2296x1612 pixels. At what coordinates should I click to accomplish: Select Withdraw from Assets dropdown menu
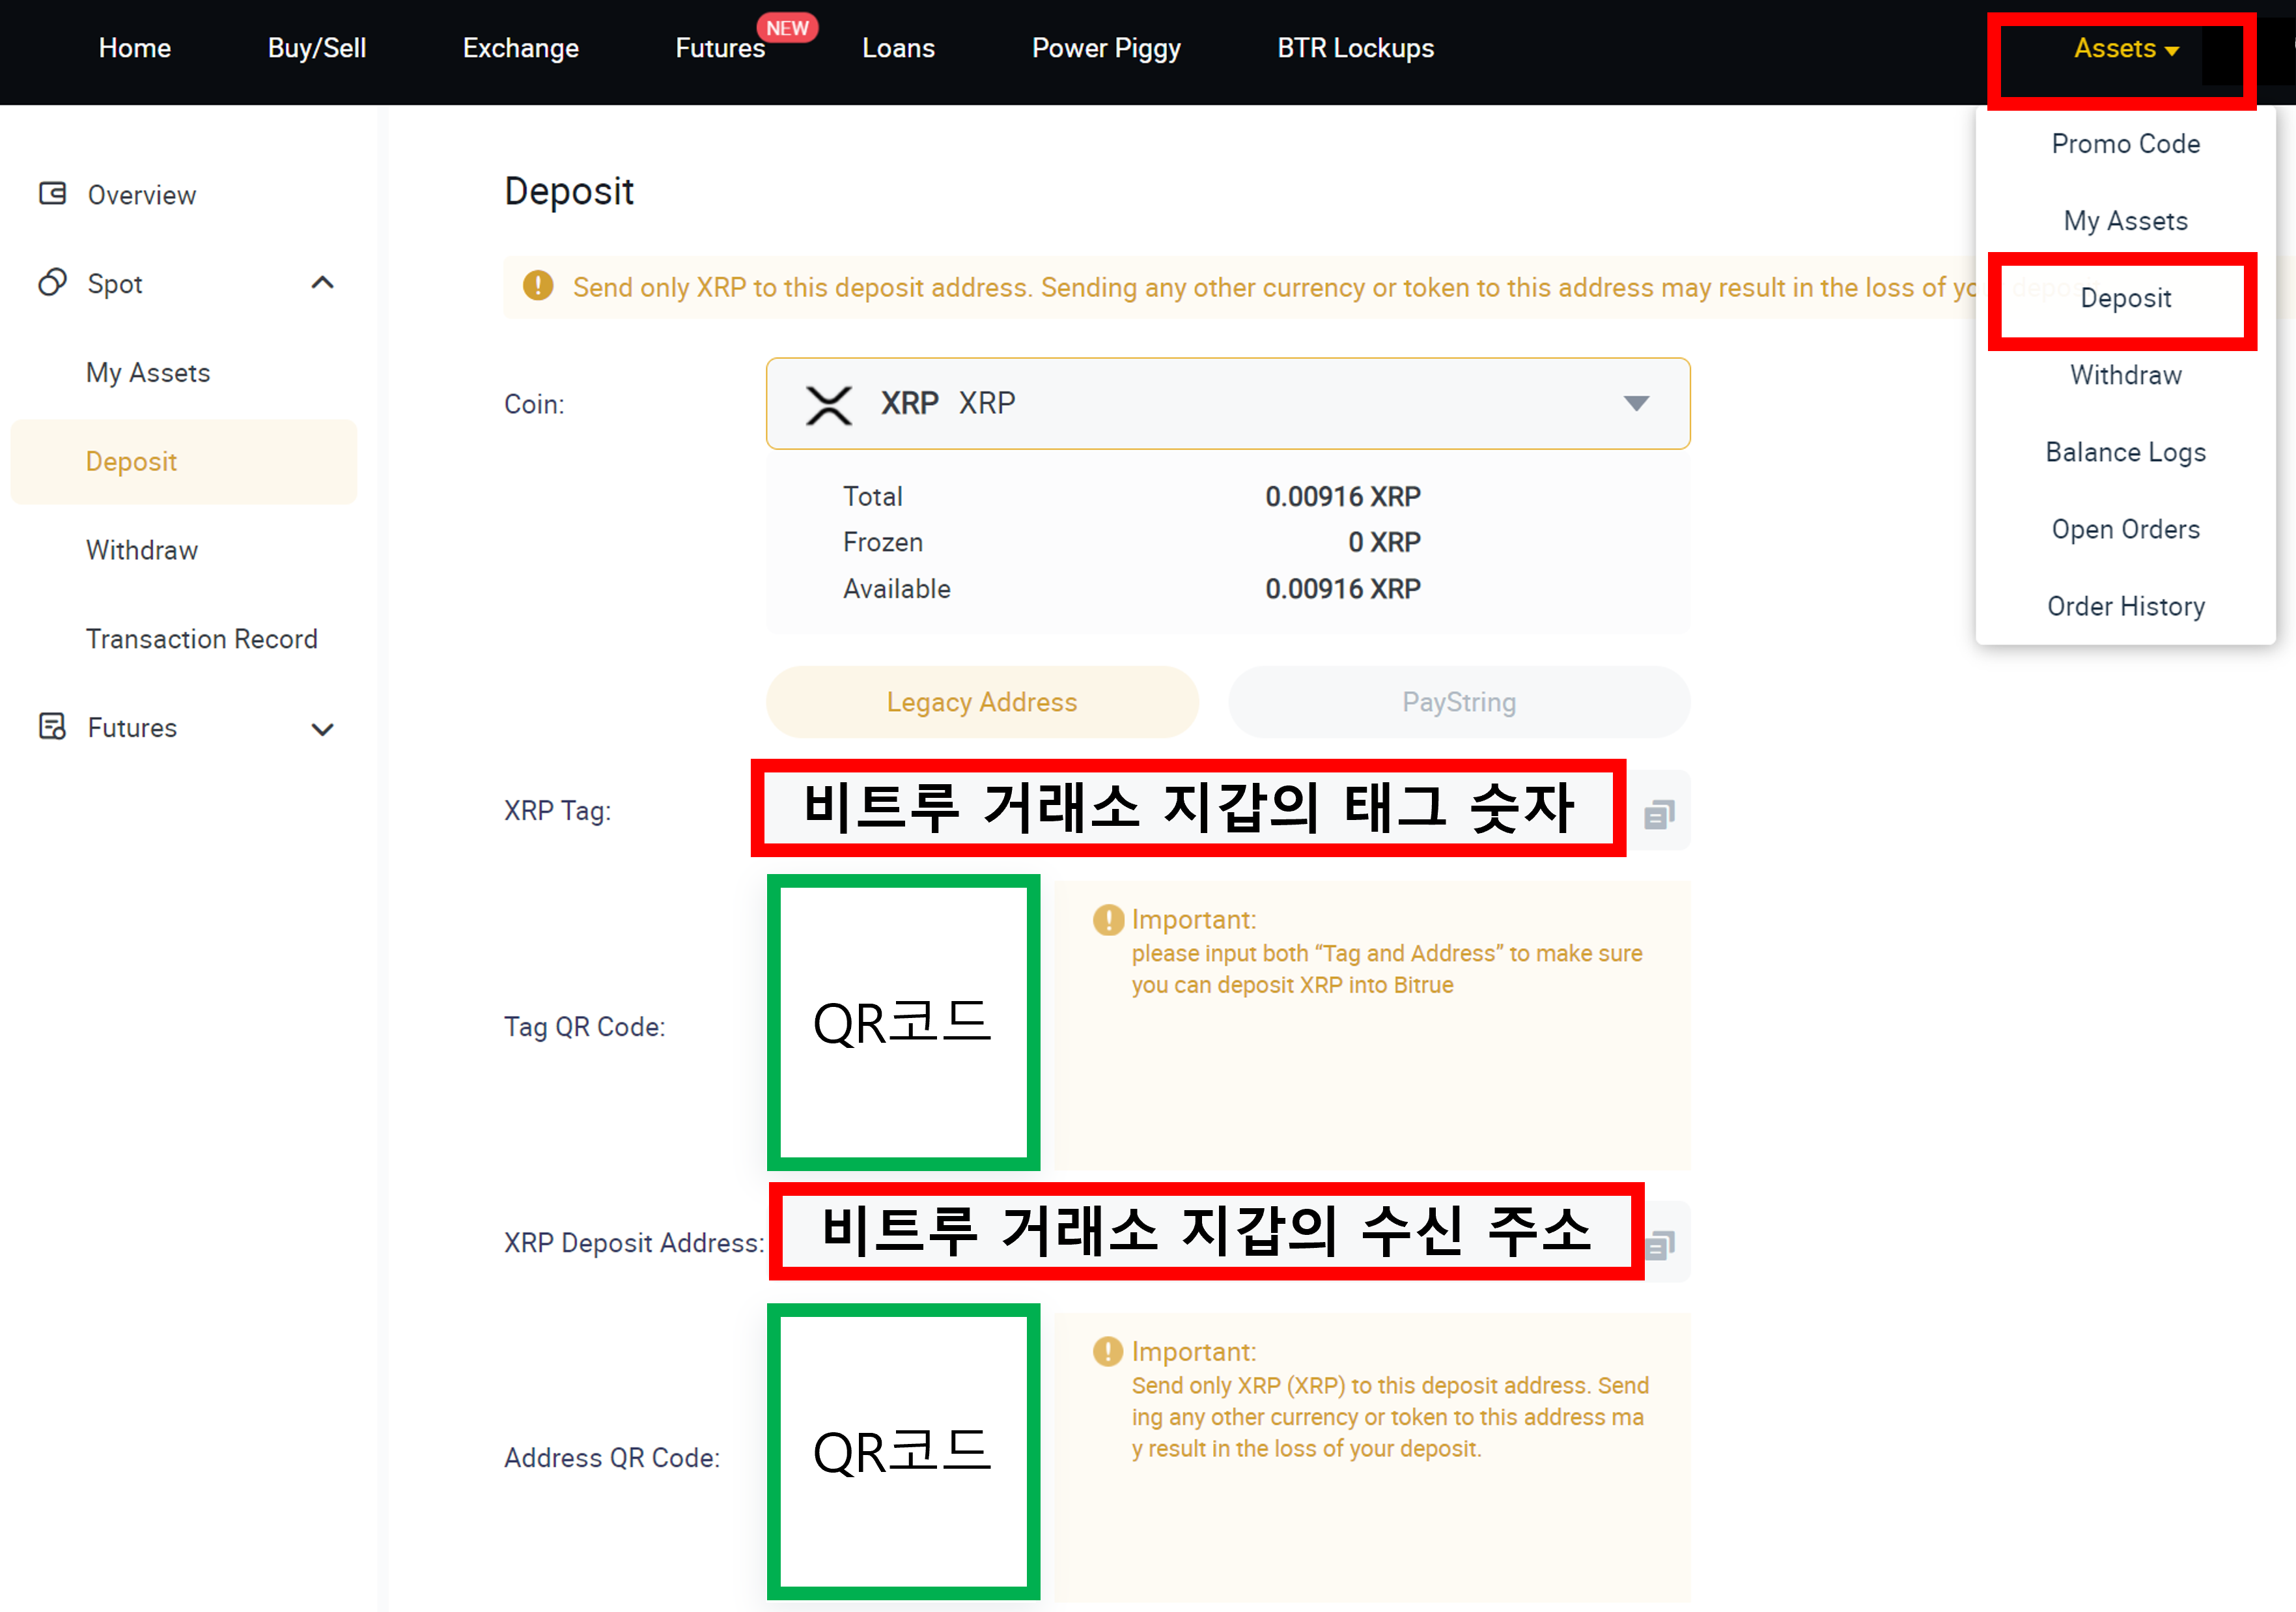(2126, 375)
